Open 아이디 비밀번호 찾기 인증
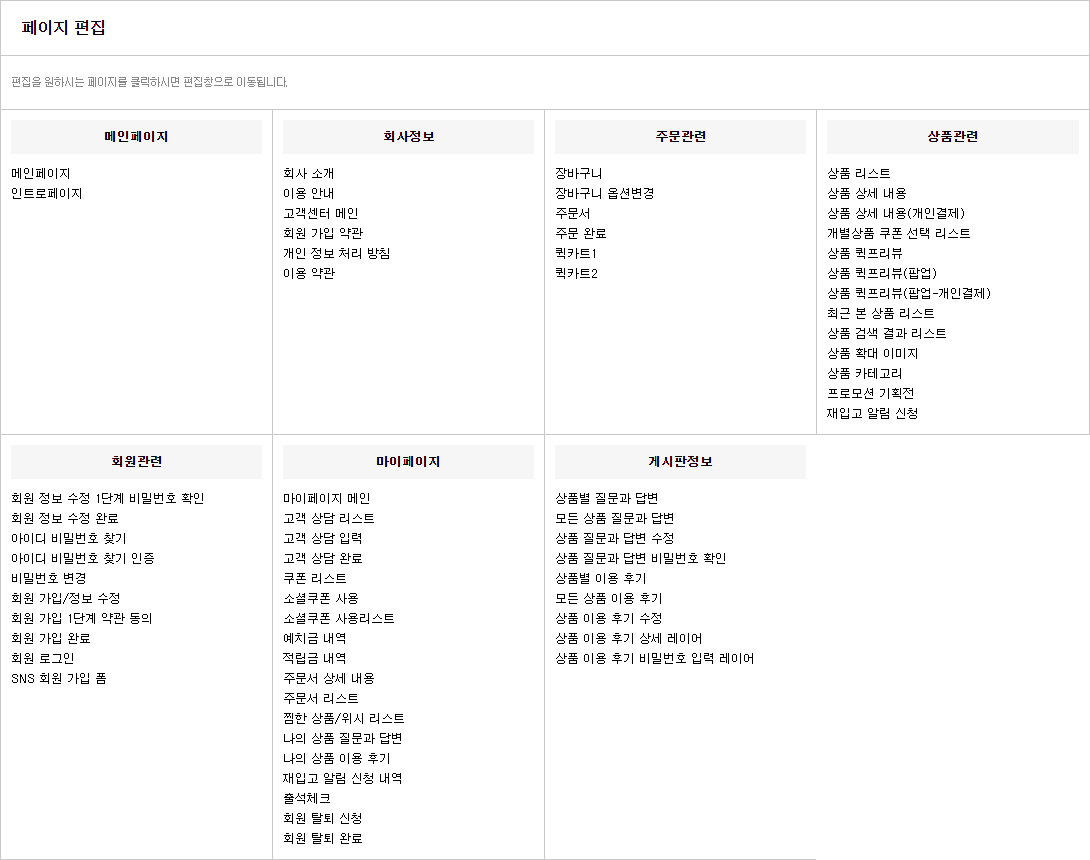This screenshot has height=860, width=1090. click(83, 558)
